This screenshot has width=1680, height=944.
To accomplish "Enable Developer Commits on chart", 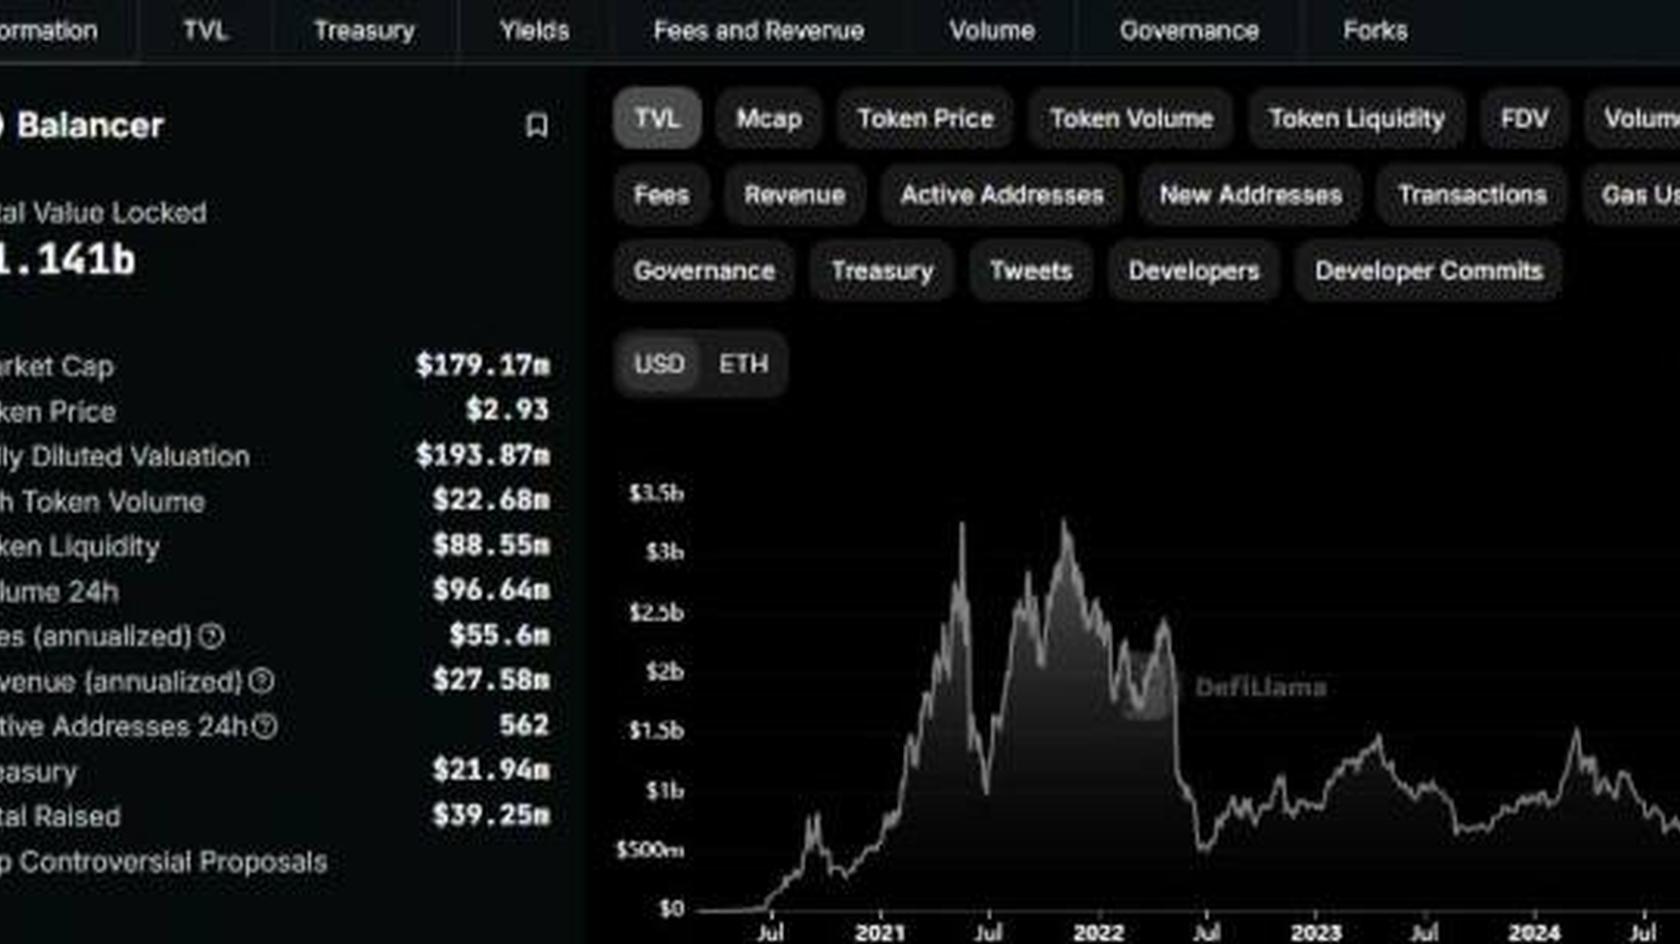I will tap(1429, 271).
